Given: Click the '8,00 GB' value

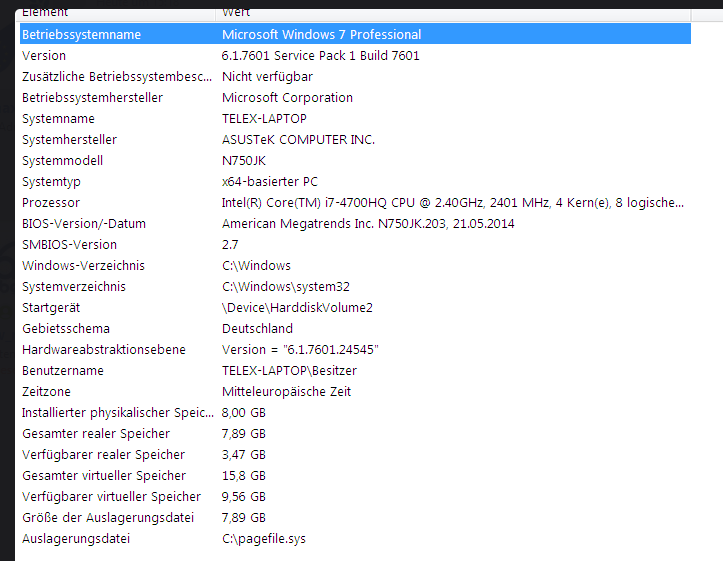Looking at the screenshot, I should [x=243, y=413].
